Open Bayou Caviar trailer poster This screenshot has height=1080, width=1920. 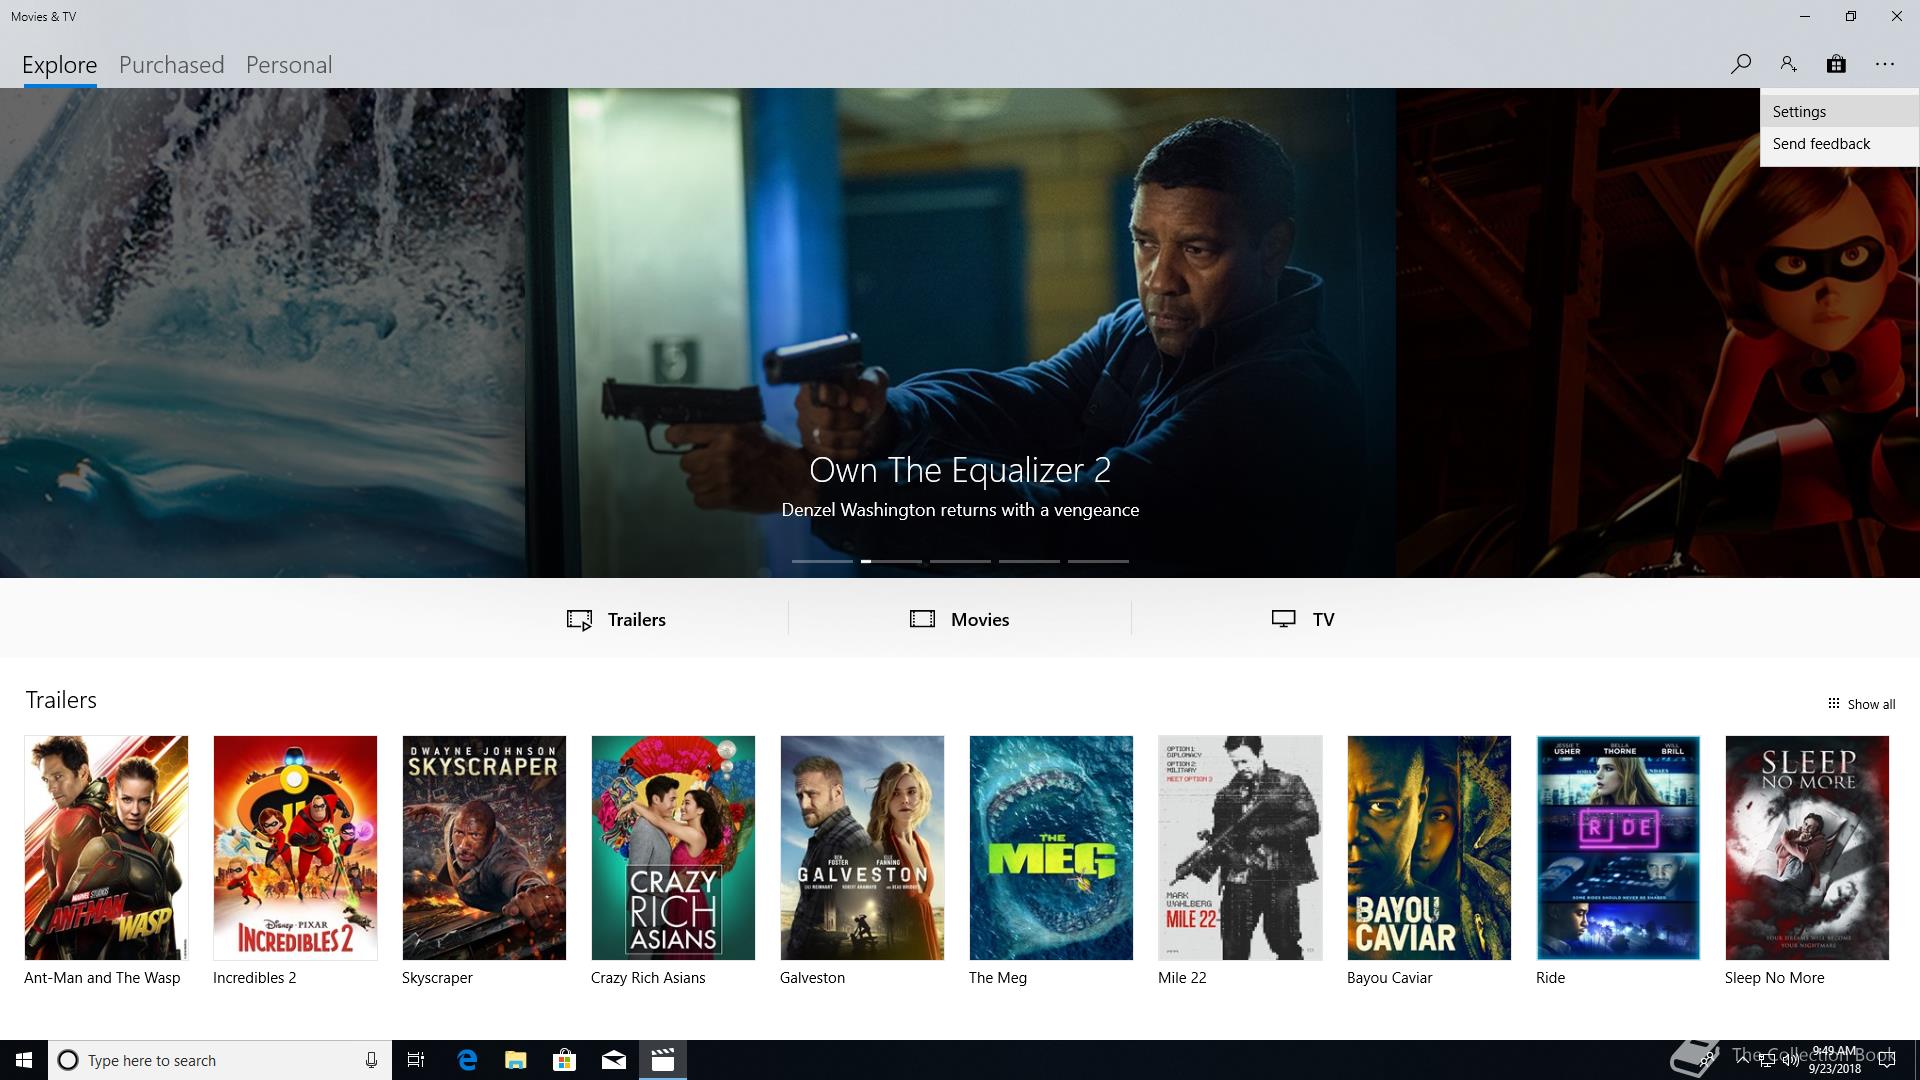coord(1429,848)
